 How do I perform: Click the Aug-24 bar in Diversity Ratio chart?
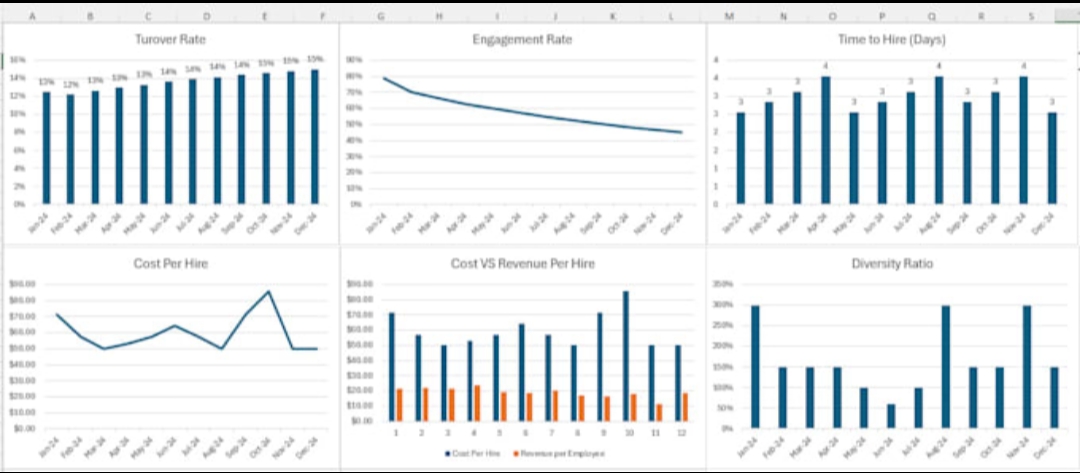pyautogui.click(x=944, y=366)
